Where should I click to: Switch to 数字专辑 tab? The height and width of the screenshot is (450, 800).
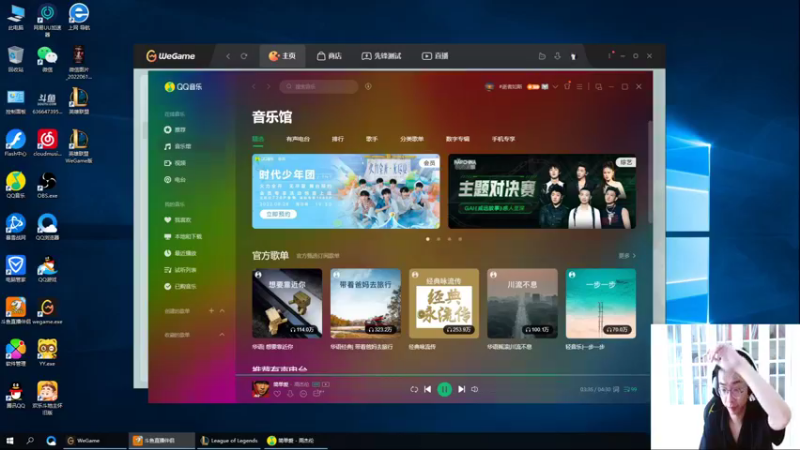[x=458, y=139]
